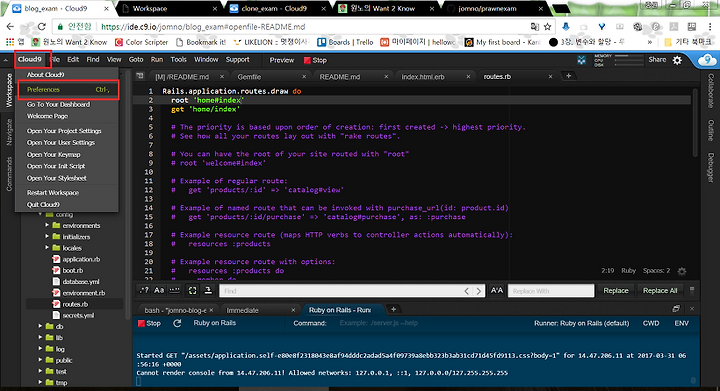This screenshot has height=391, width=720.
Task: Open editor status bar gear settings
Action: tap(682, 271)
